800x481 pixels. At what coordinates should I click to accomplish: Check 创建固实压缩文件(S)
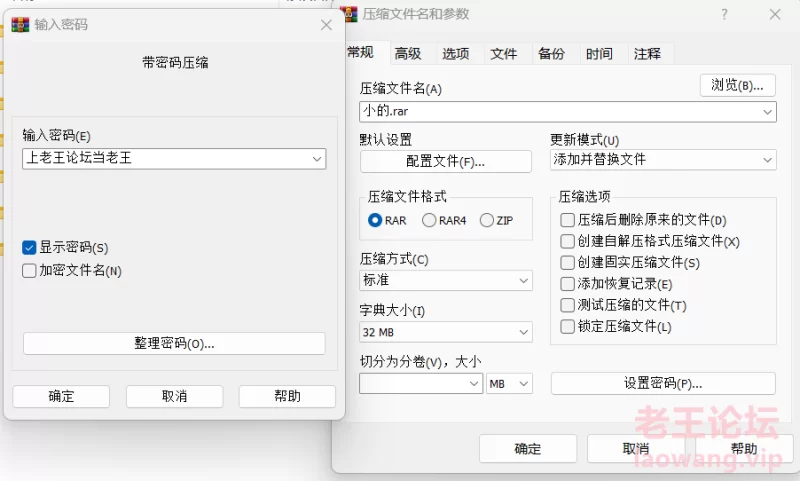point(567,262)
